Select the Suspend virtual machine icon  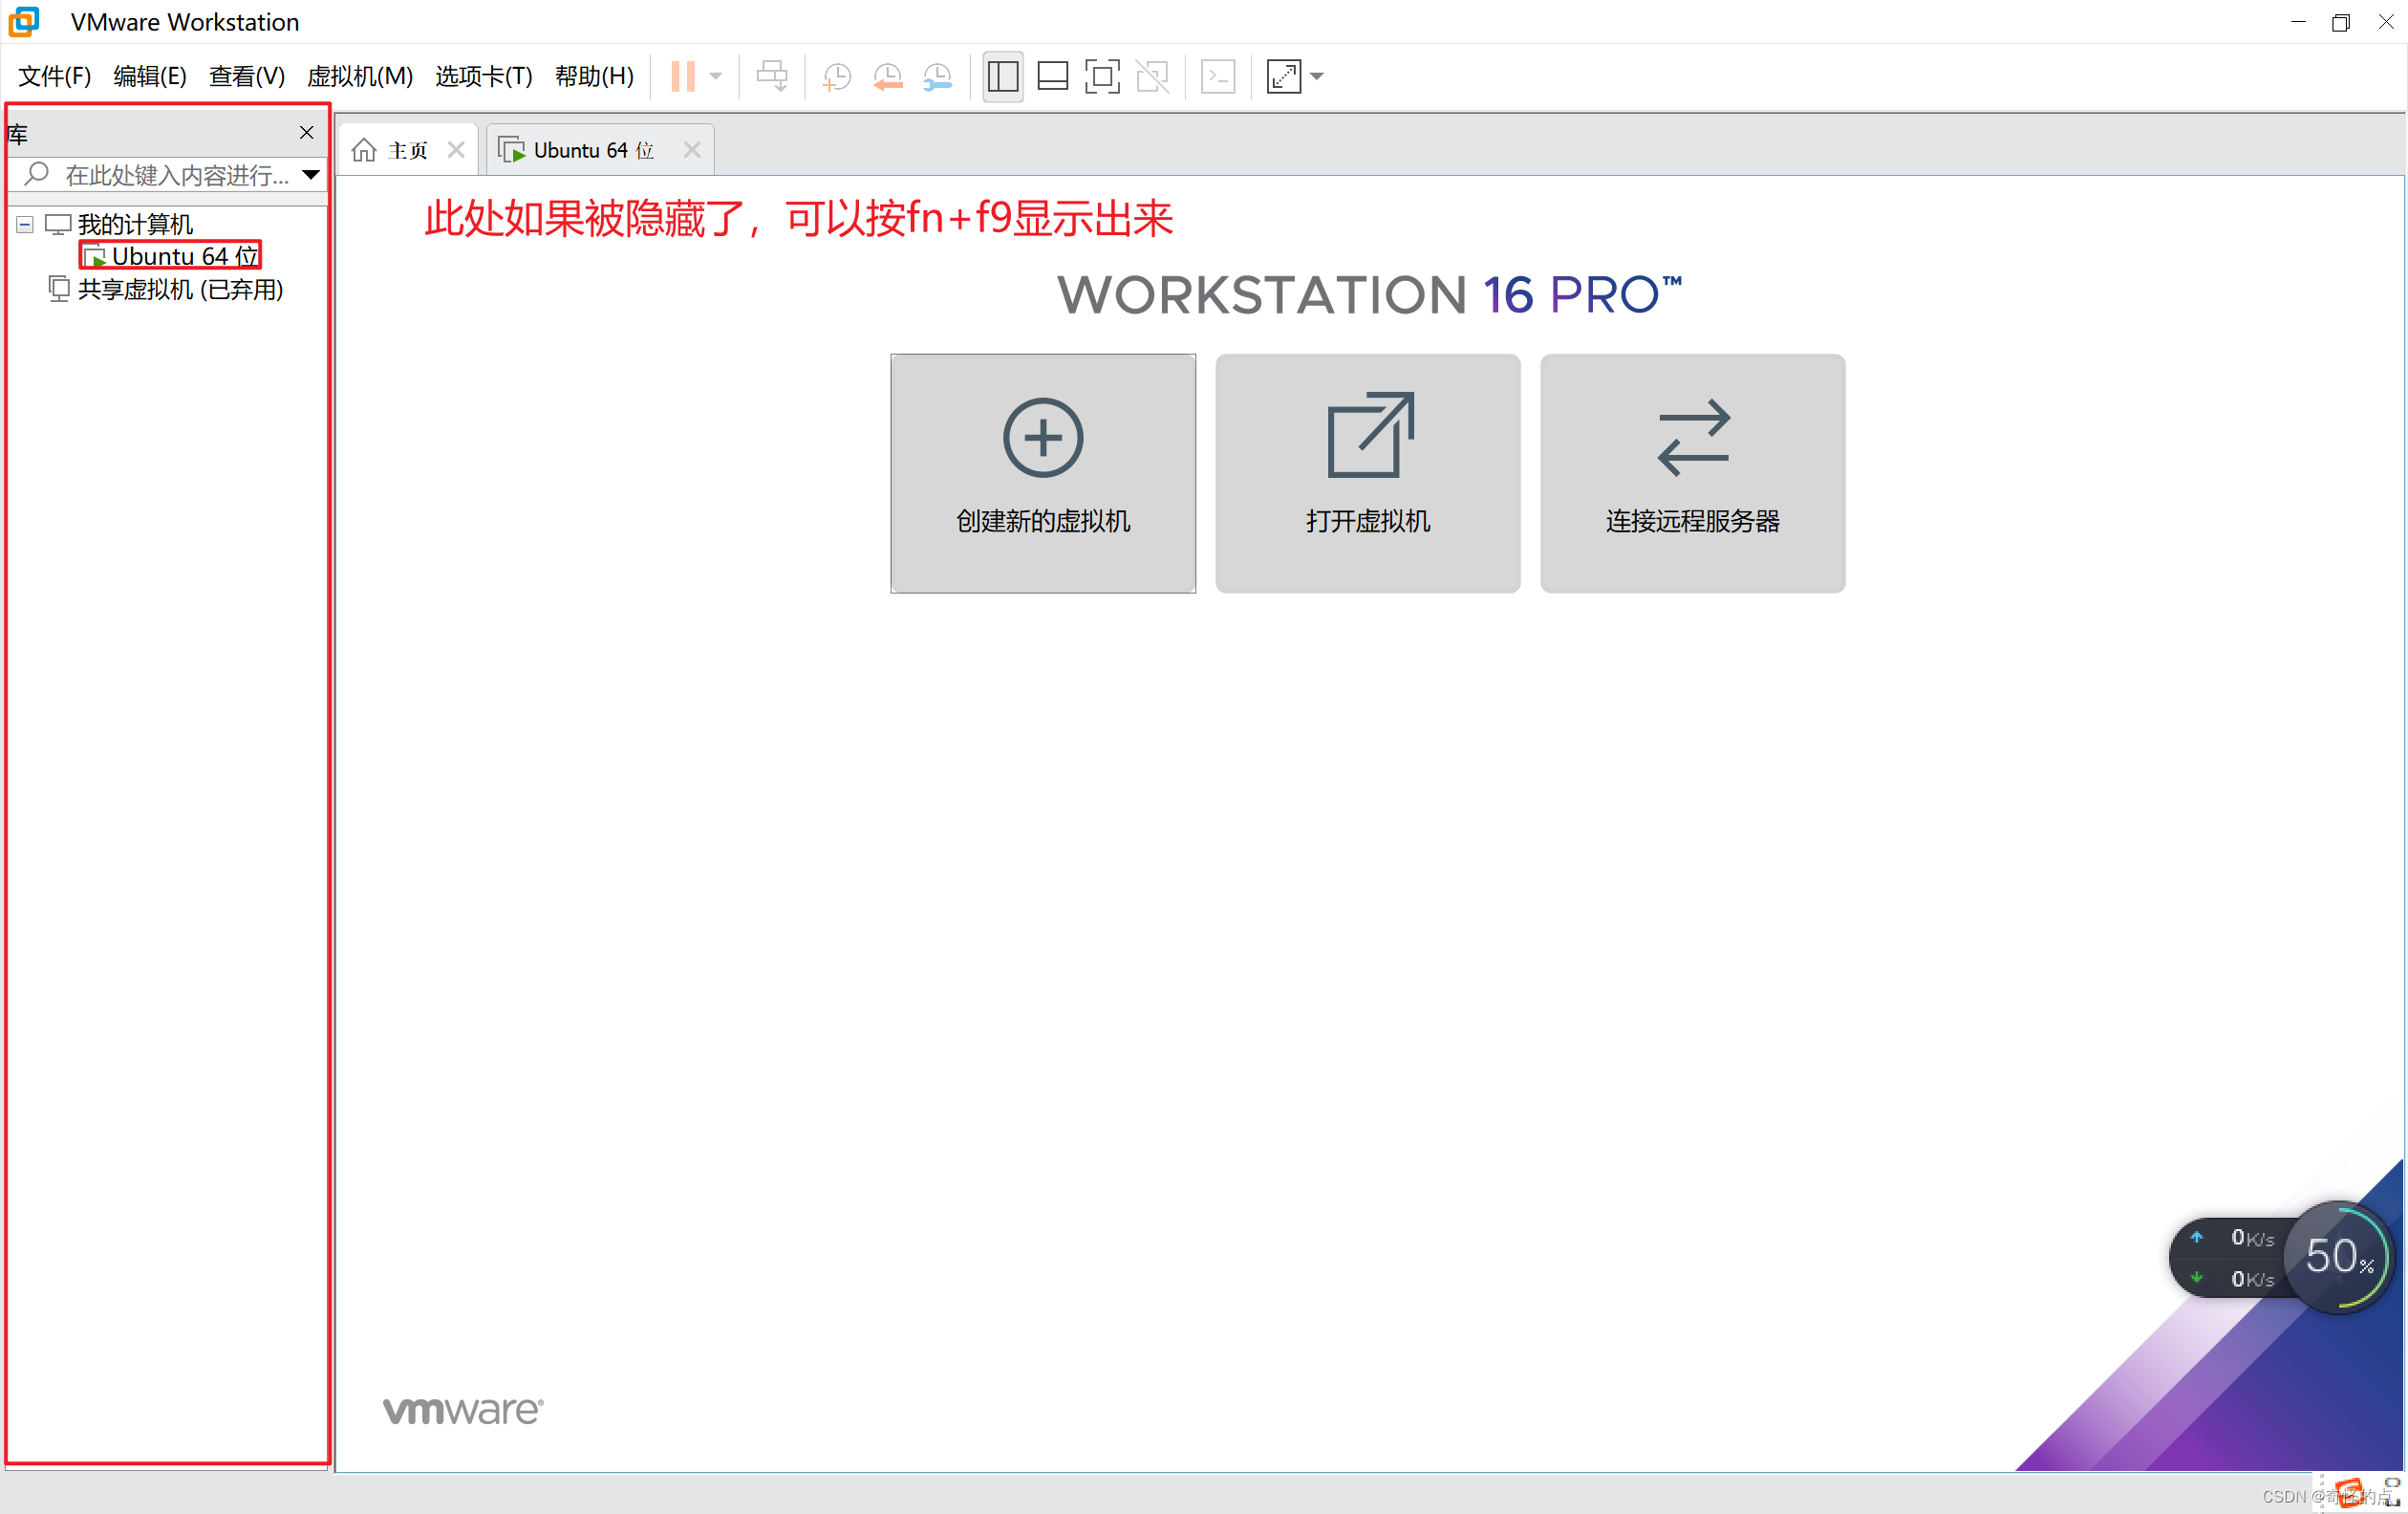685,76
